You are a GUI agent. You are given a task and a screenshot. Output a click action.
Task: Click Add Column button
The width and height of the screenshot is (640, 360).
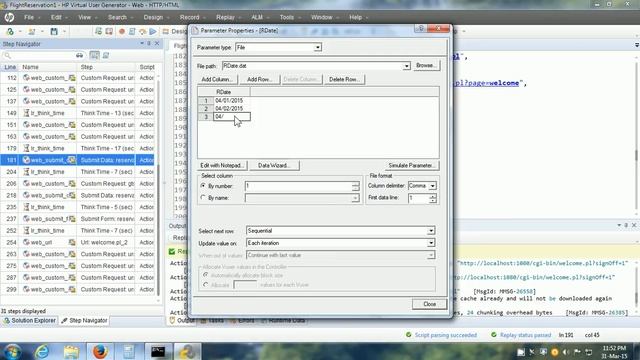217,80
